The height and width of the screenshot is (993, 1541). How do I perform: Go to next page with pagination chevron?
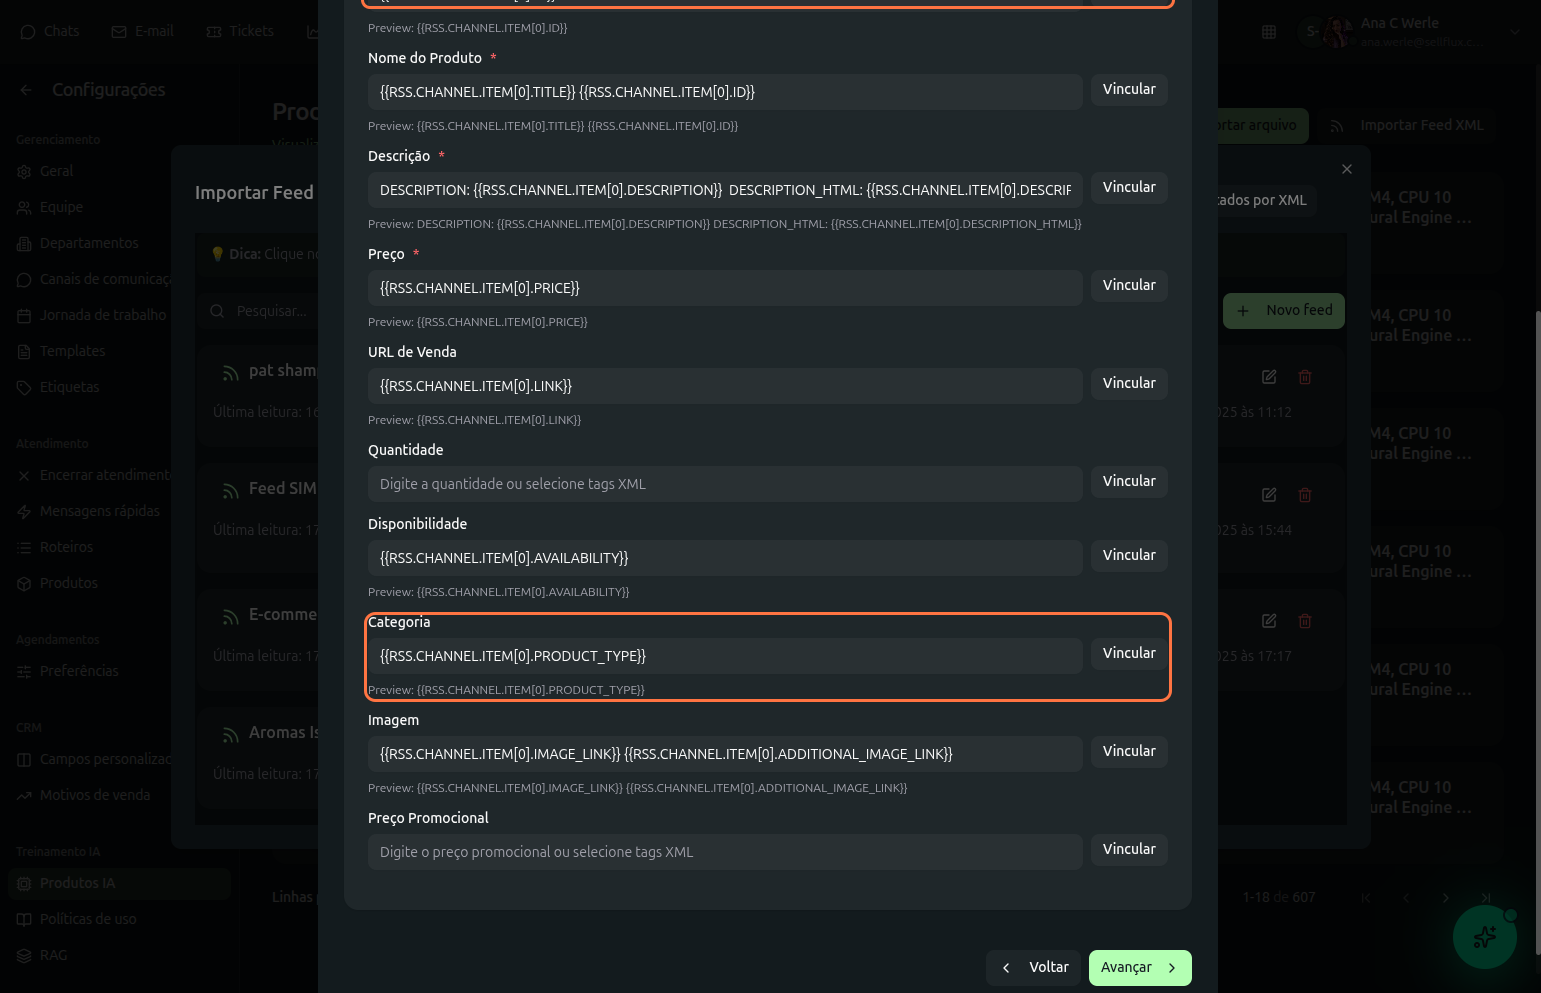(1445, 897)
